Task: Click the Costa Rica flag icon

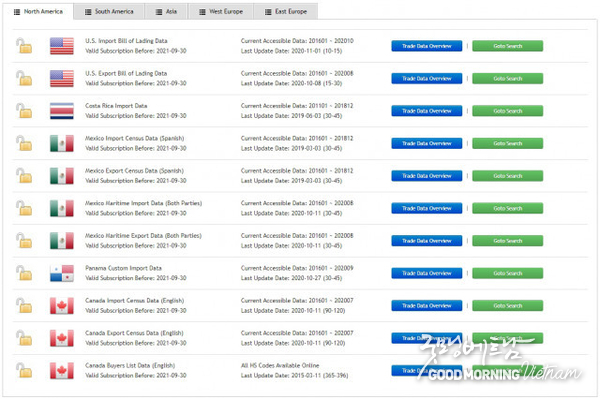Action: click(x=62, y=111)
